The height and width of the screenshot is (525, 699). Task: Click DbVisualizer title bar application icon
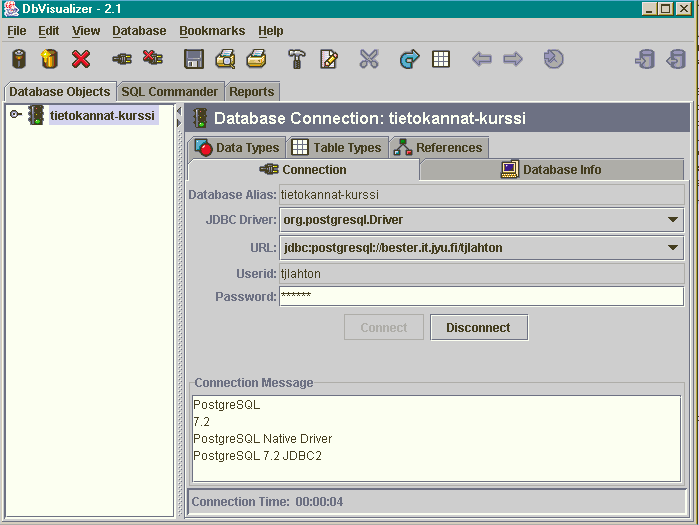(x=11, y=9)
